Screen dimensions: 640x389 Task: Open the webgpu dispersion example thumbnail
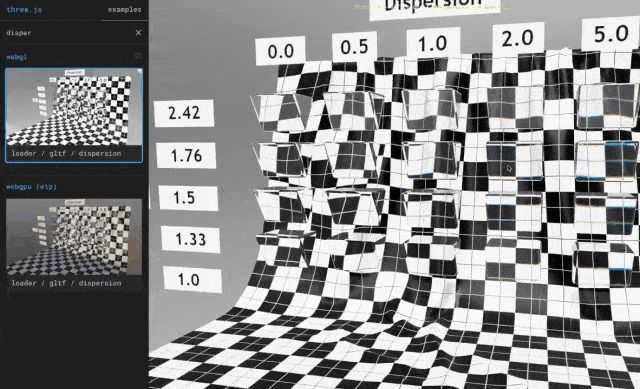coord(74,237)
